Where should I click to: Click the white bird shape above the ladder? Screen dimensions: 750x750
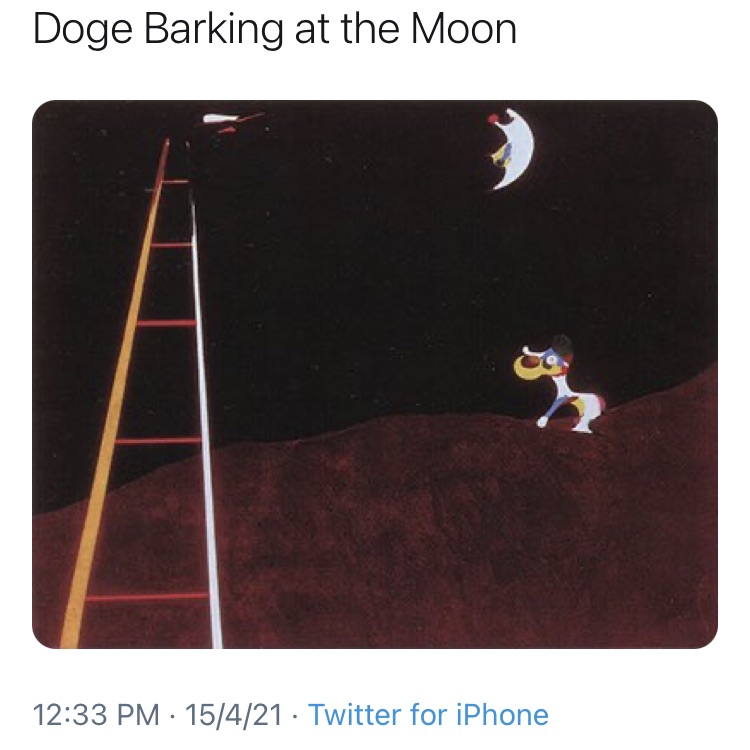[221, 120]
